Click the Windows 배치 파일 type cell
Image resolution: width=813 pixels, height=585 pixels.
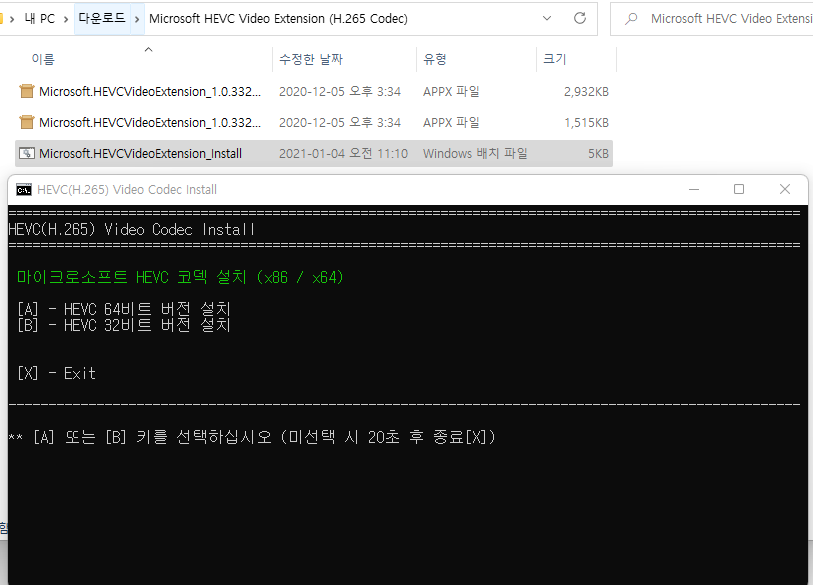(x=475, y=154)
